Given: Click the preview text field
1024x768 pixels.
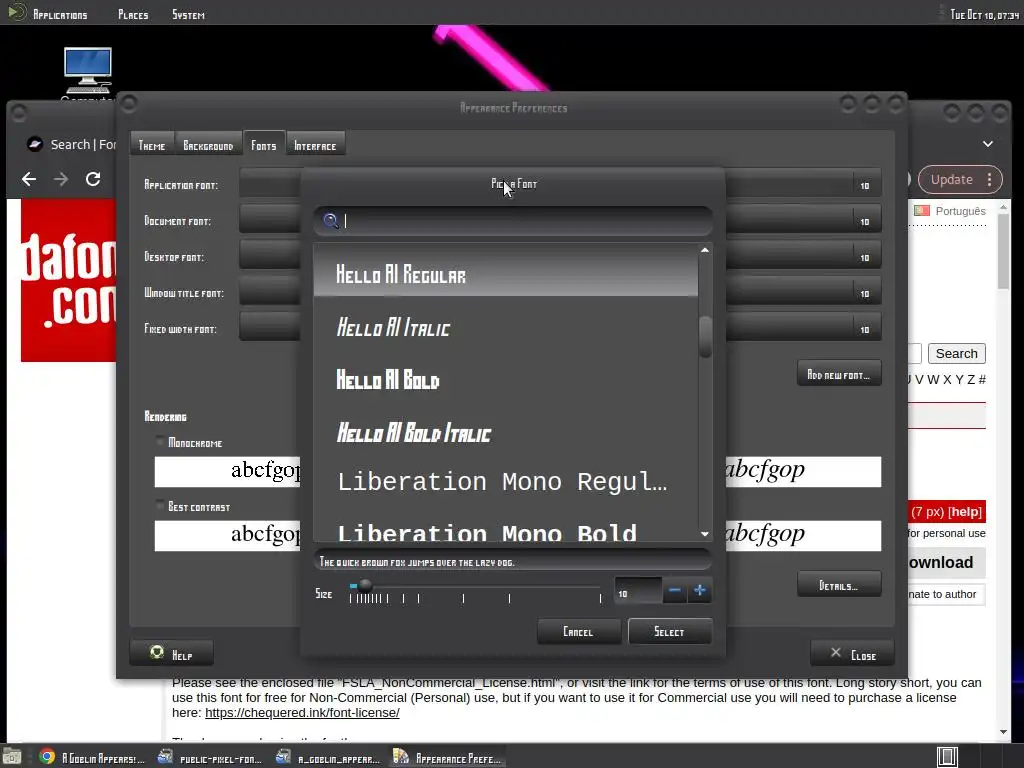Looking at the screenshot, I should coord(513,562).
